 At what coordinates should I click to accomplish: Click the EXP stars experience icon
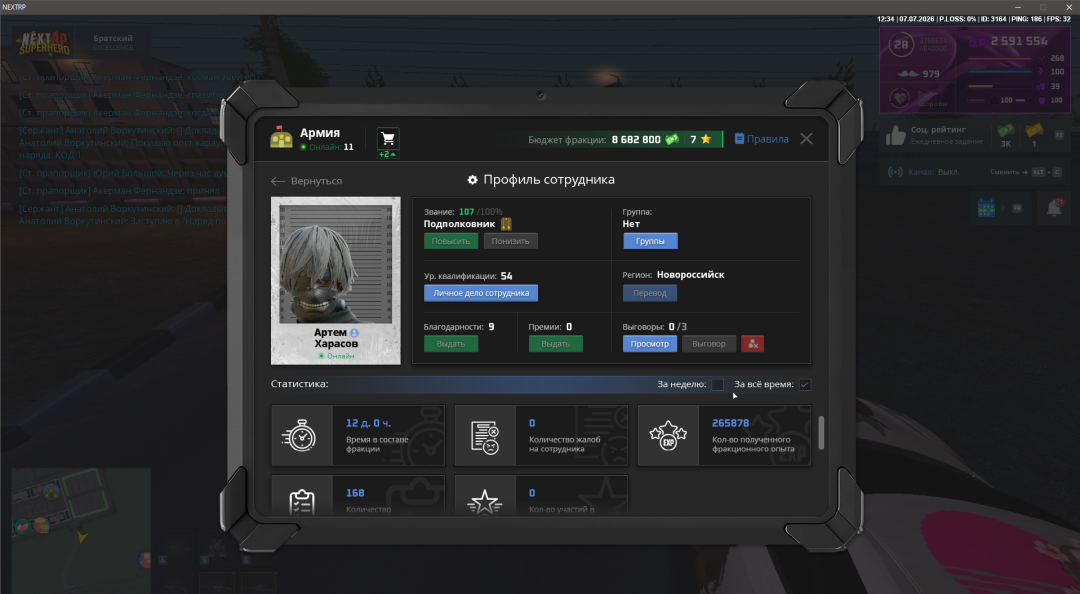click(x=668, y=436)
